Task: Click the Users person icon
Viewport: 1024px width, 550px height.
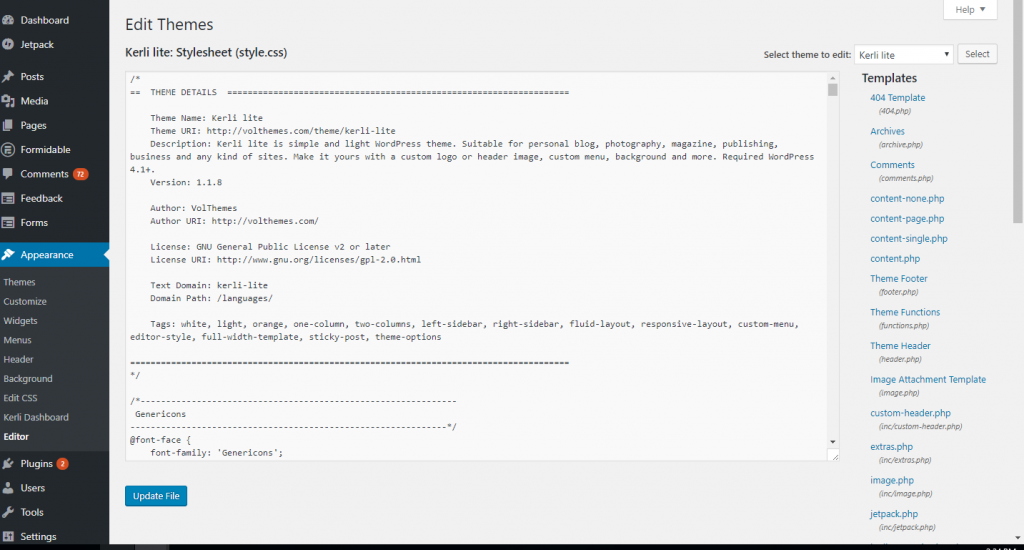Action: point(8,488)
